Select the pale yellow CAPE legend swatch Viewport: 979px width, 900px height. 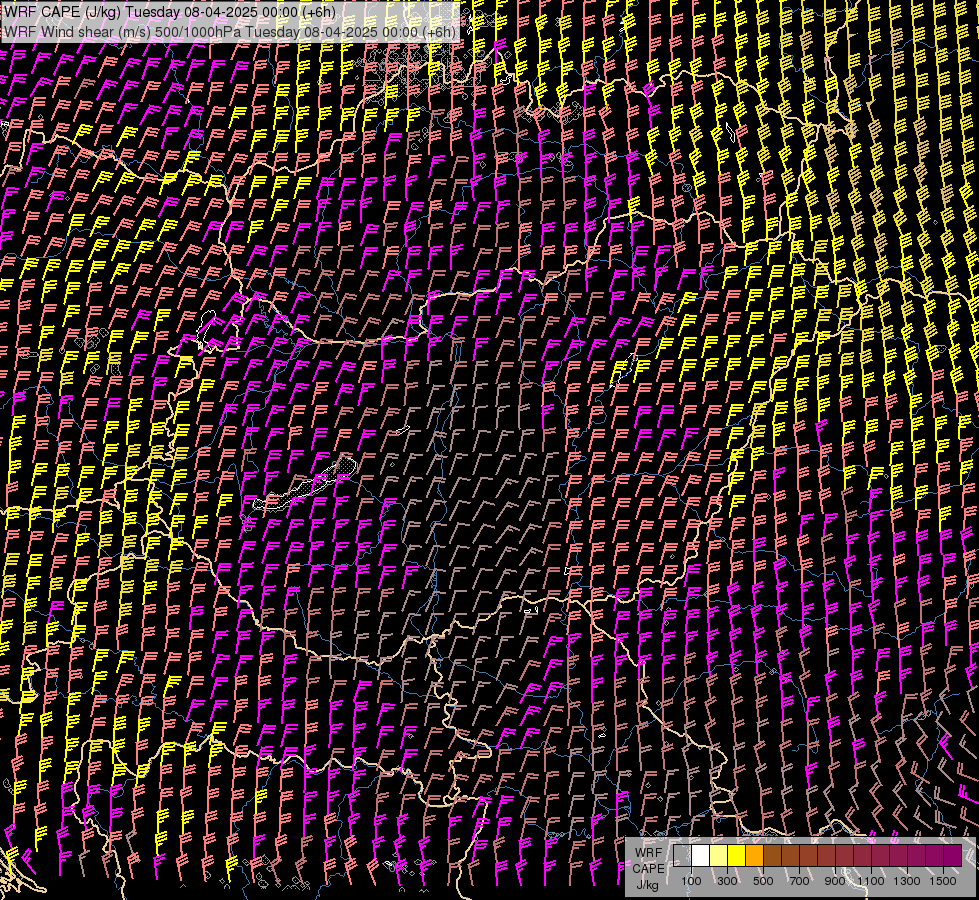pos(719,855)
